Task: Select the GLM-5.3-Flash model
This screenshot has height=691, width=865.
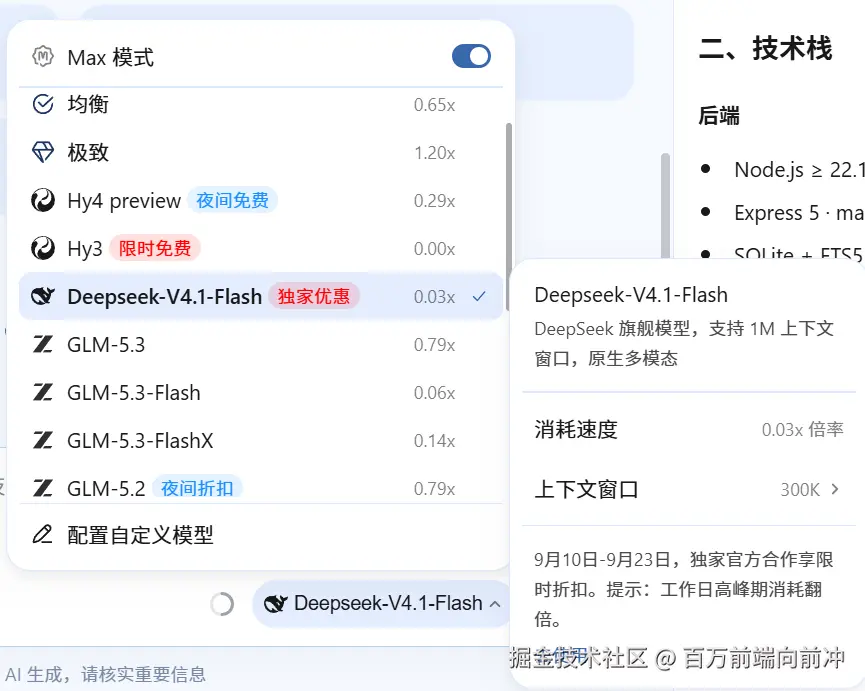Action: point(261,393)
